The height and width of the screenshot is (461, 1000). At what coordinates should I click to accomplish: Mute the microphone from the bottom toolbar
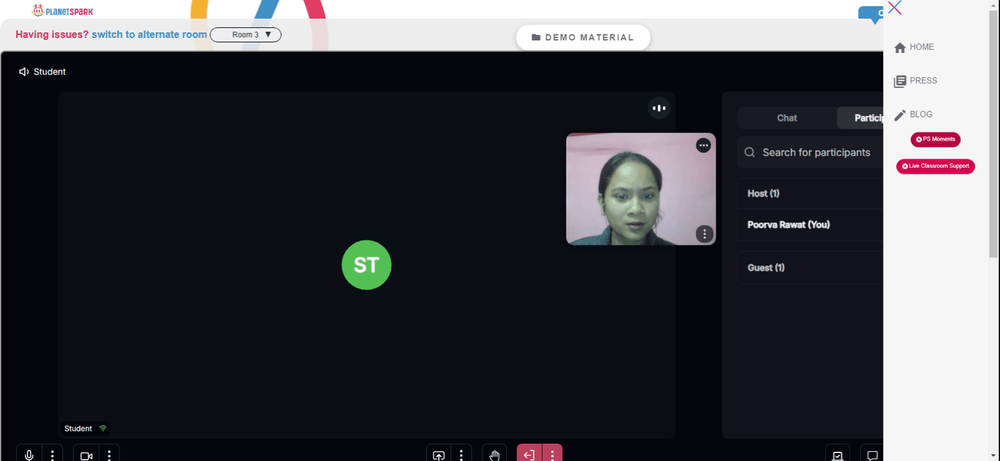tap(29, 455)
